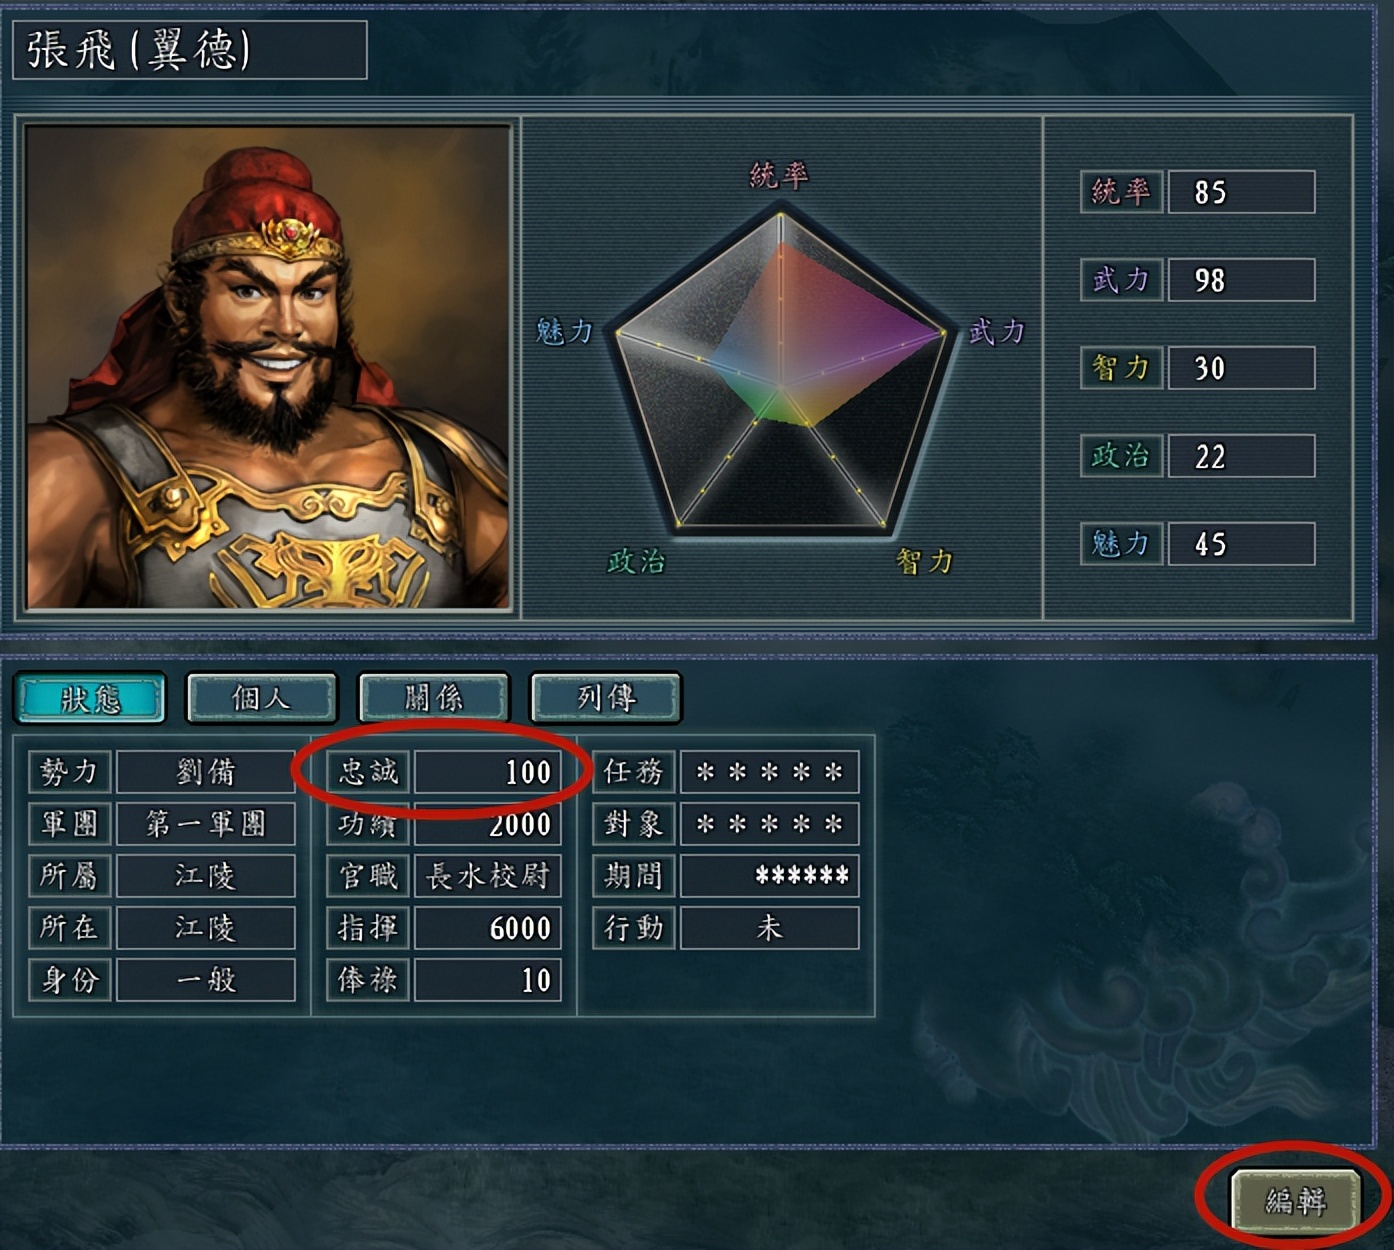Click the pentagon ability radar chart
The image size is (1394, 1250).
tap(781, 369)
